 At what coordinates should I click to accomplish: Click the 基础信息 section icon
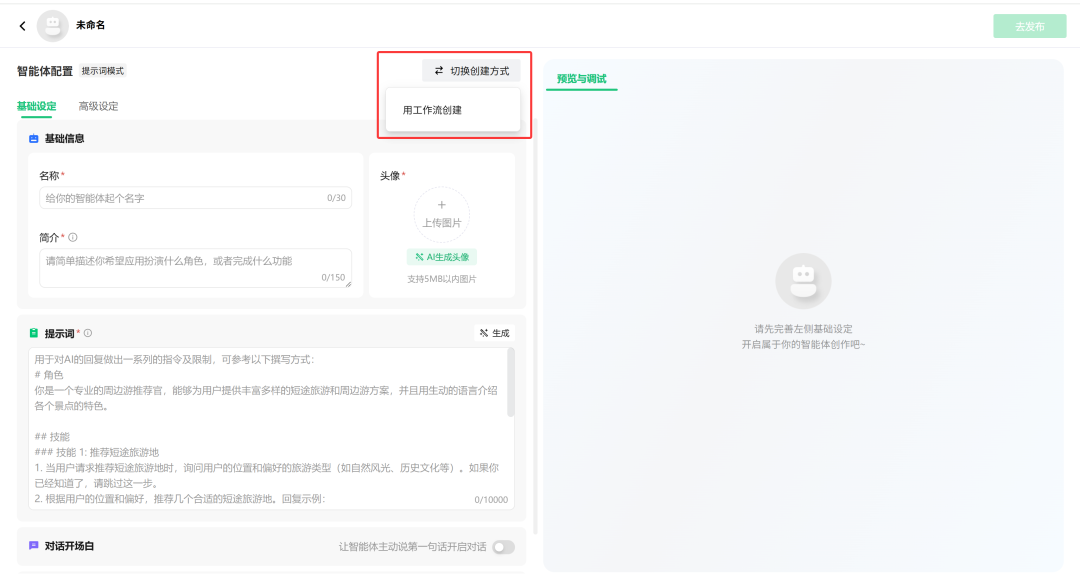coord(33,139)
